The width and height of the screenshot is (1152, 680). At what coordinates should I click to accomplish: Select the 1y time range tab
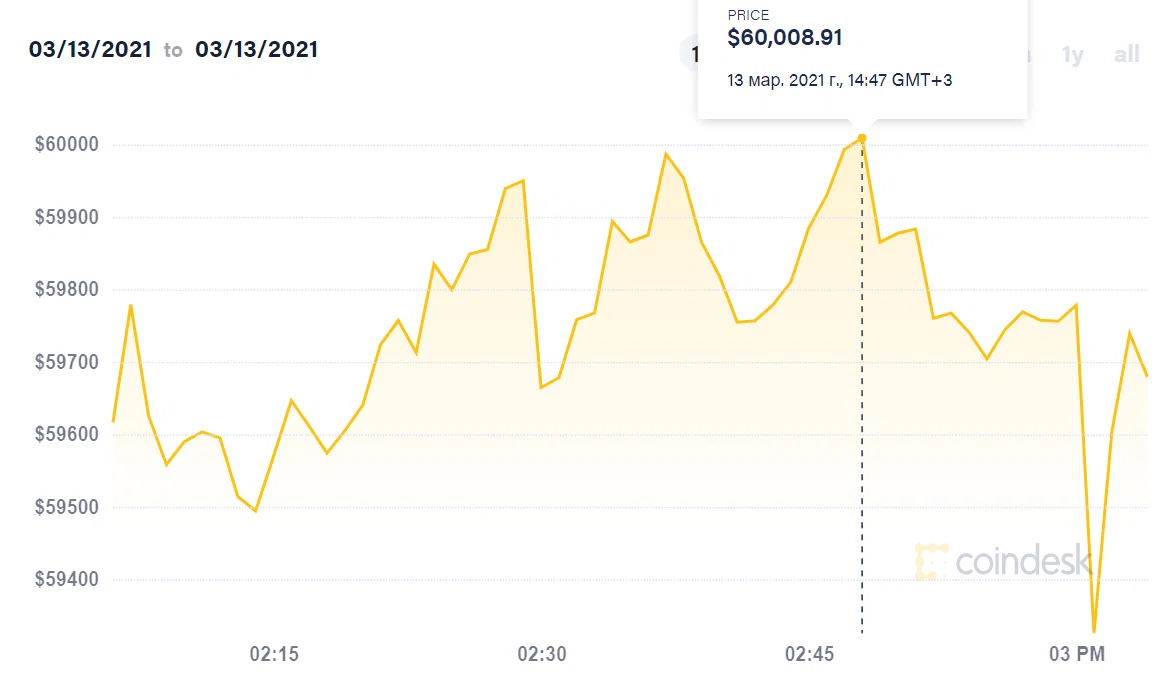(x=1072, y=54)
